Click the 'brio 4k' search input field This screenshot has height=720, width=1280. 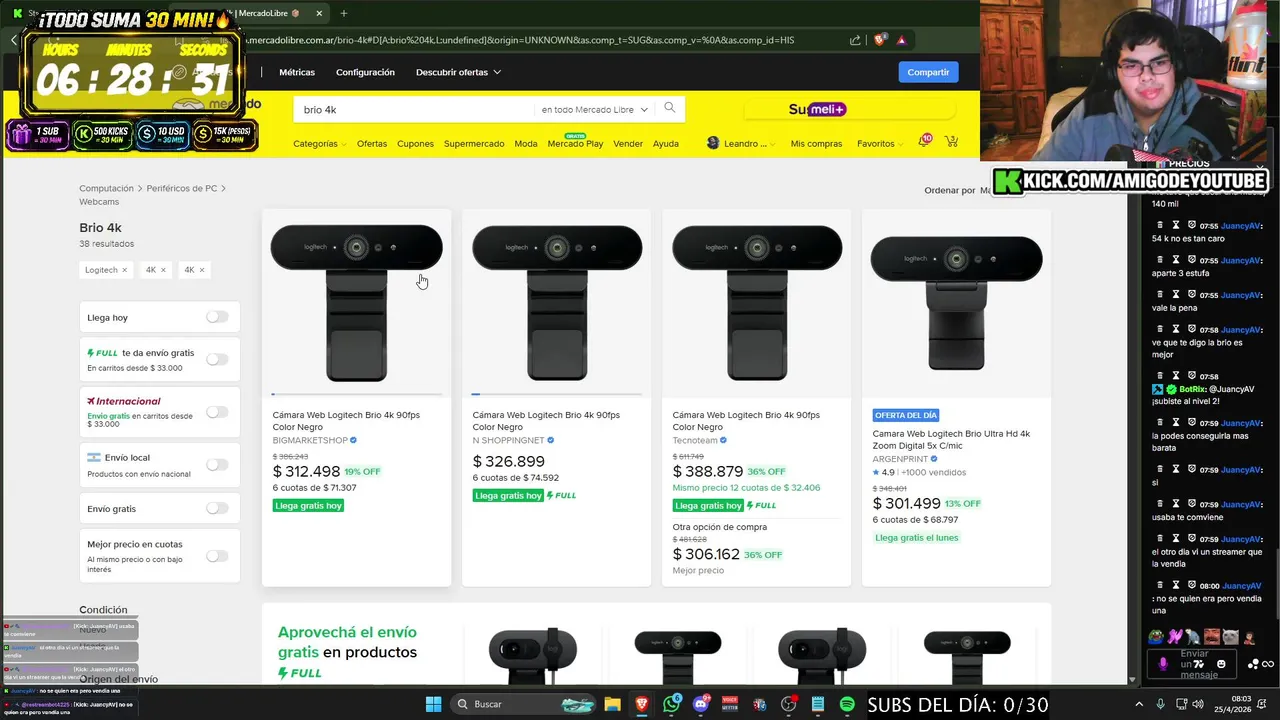coord(415,109)
